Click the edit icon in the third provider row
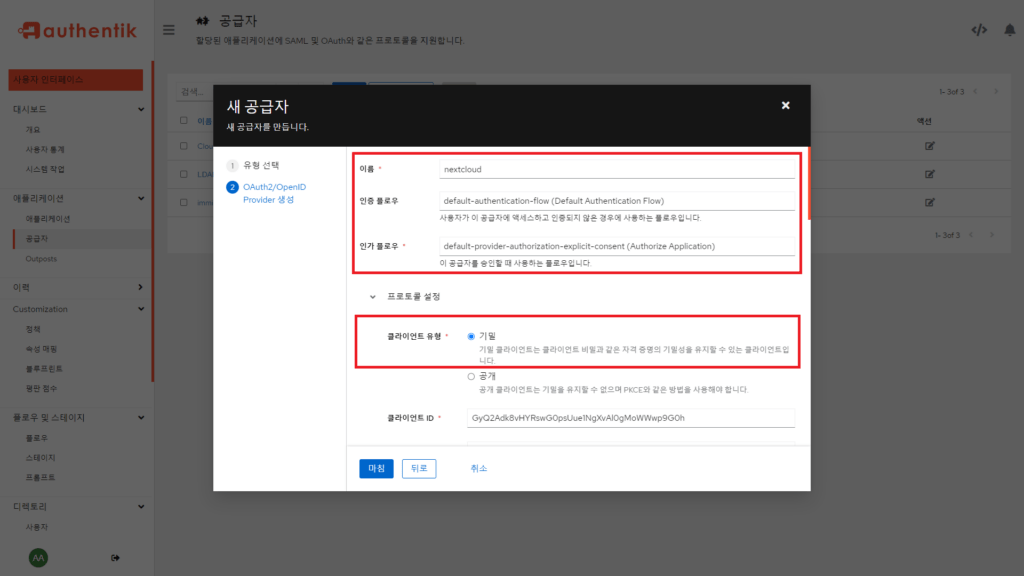Screen dimensions: 1024x576 tap(929, 202)
